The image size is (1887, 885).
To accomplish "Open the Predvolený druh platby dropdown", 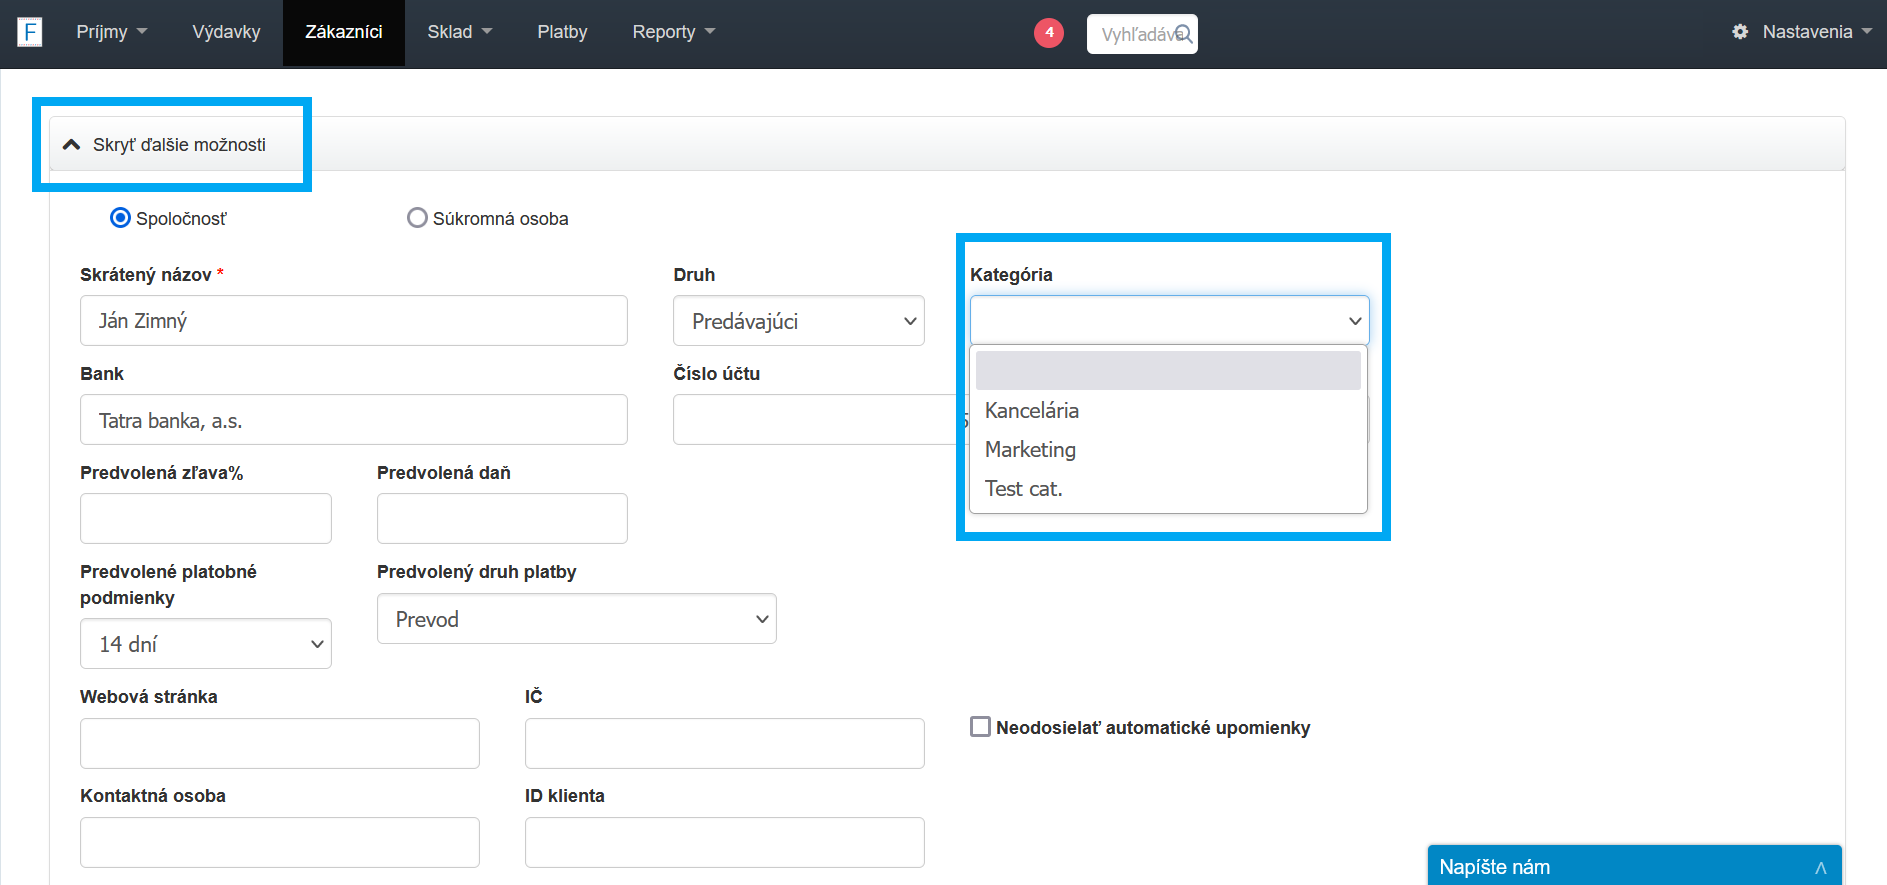I will pyautogui.click(x=576, y=619).
